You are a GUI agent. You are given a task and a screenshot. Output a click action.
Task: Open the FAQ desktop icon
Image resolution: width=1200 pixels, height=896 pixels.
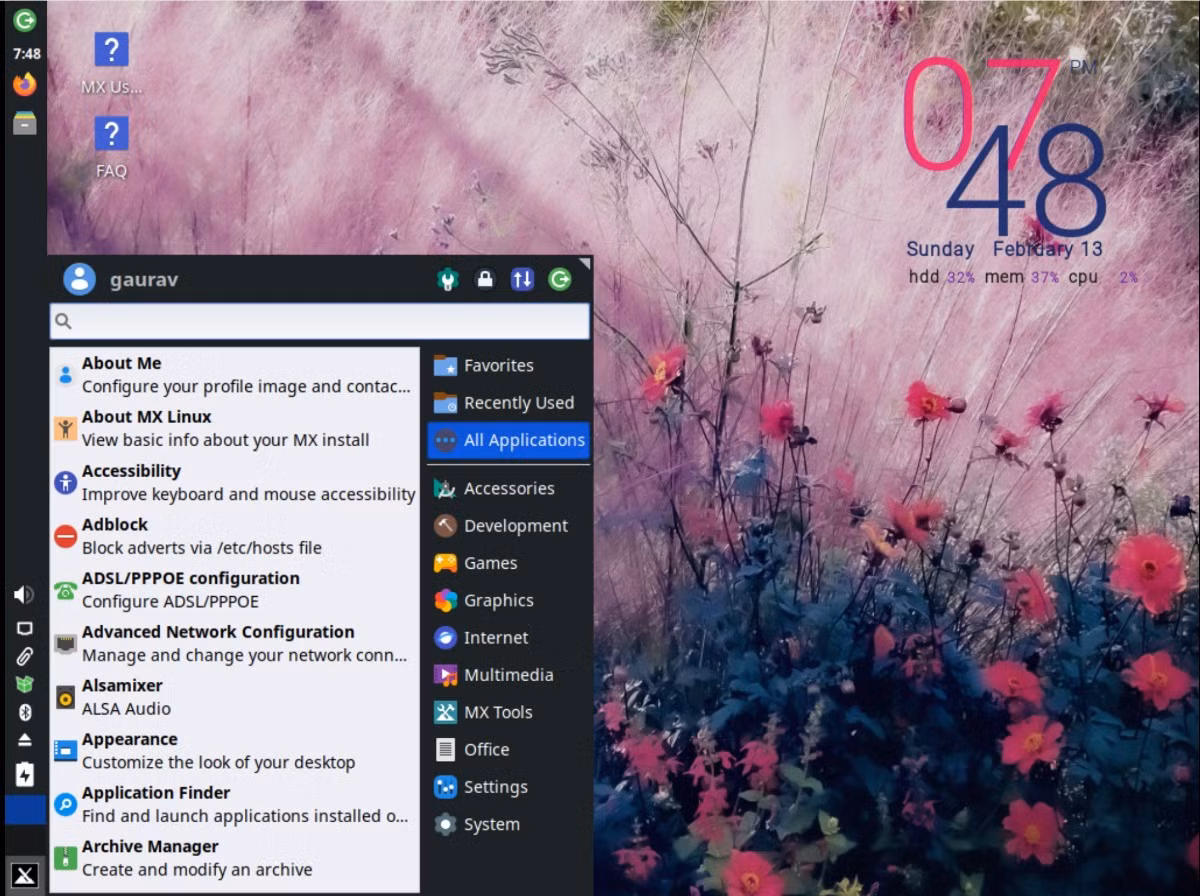111,148
